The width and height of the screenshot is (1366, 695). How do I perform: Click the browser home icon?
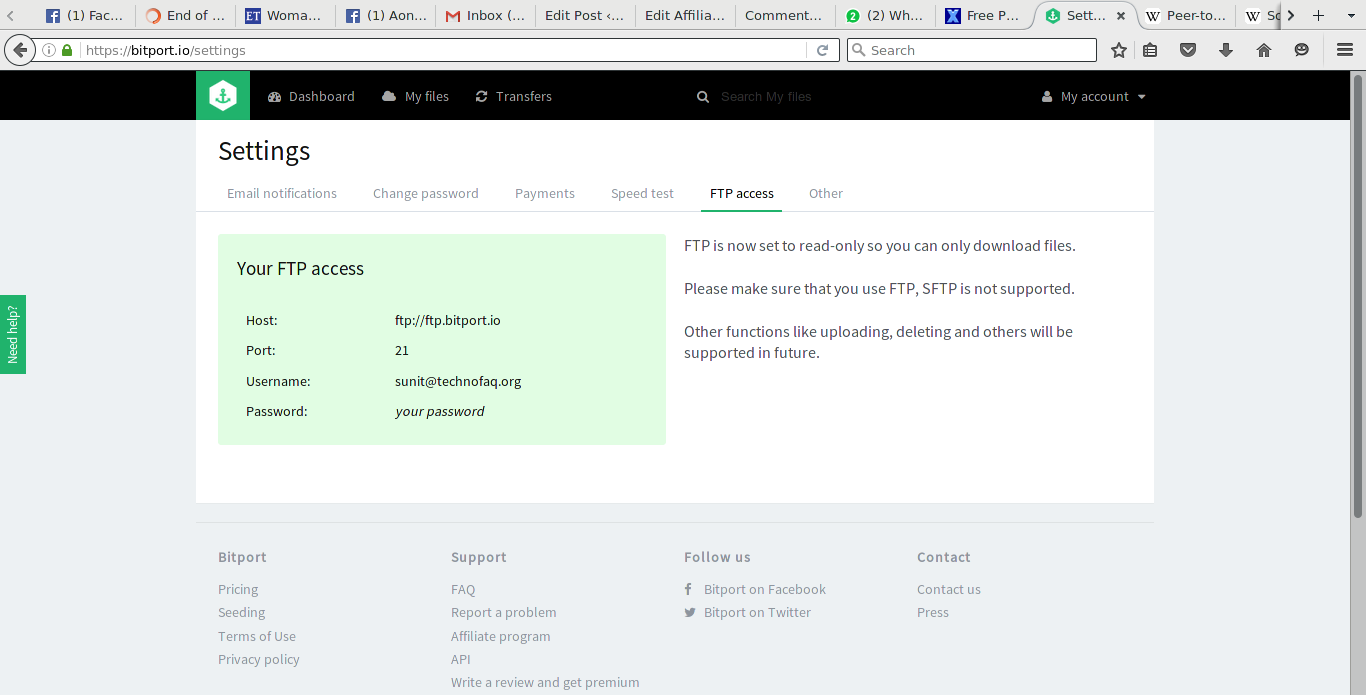[1264, 50]
